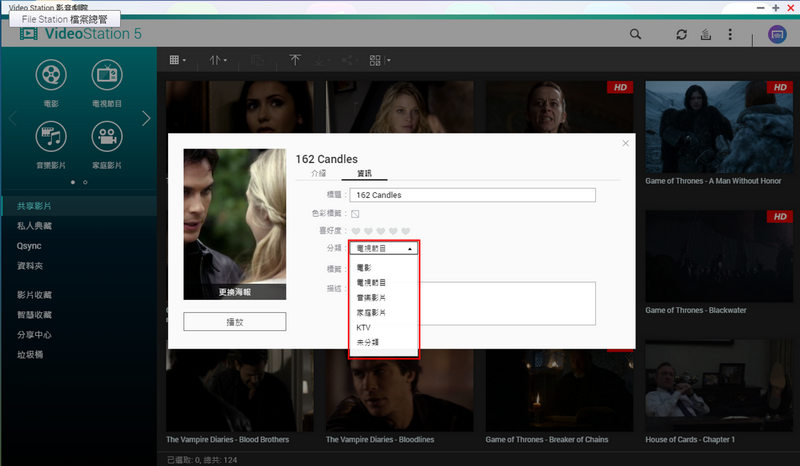
Task: Click the 標題 title input field
Action: tap(472, 195)
